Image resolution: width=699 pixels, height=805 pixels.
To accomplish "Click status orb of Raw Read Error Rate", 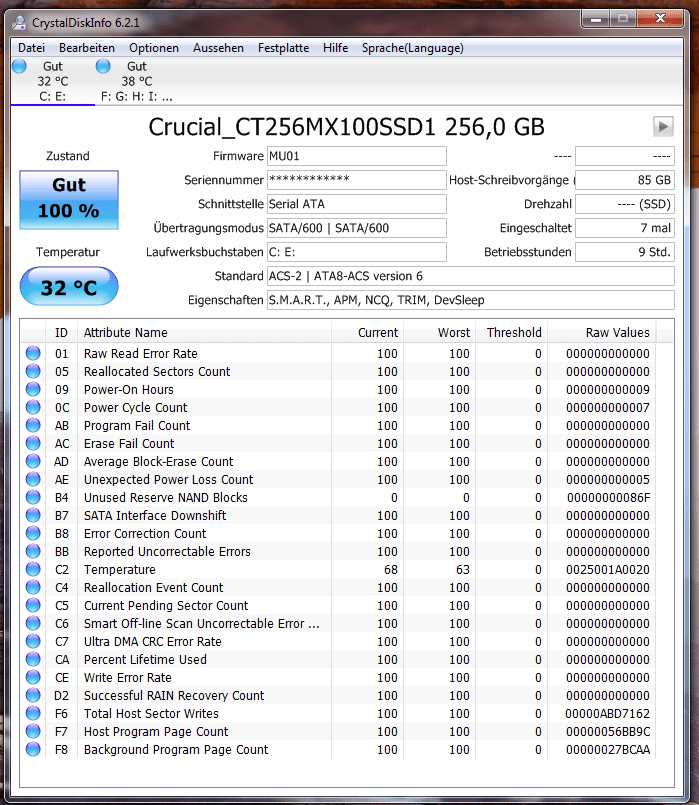I will pos(33,353).
